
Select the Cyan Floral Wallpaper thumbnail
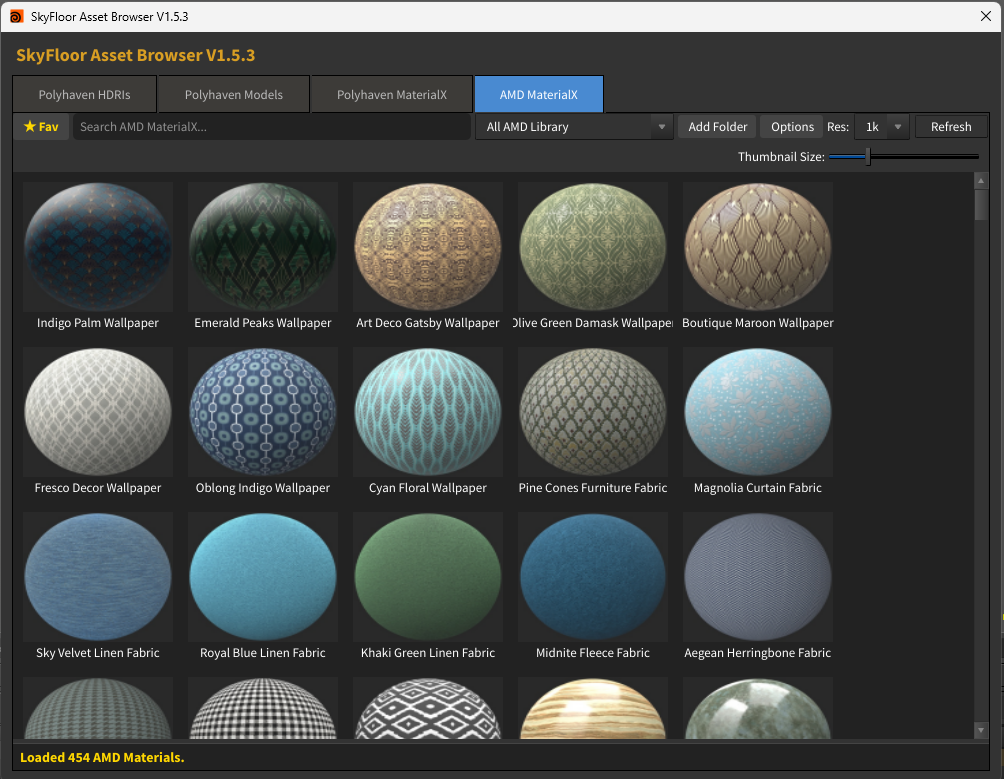tap(428, 412)
